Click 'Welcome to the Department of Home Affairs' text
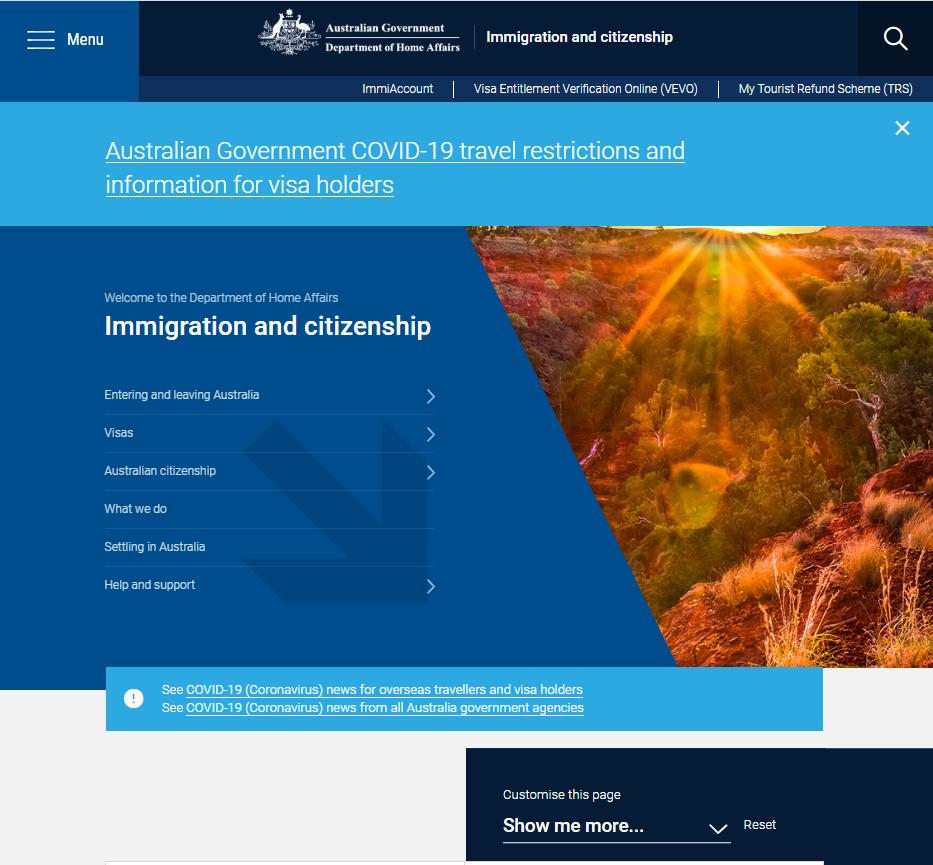The image size is (933, 865). pos(221,297)
